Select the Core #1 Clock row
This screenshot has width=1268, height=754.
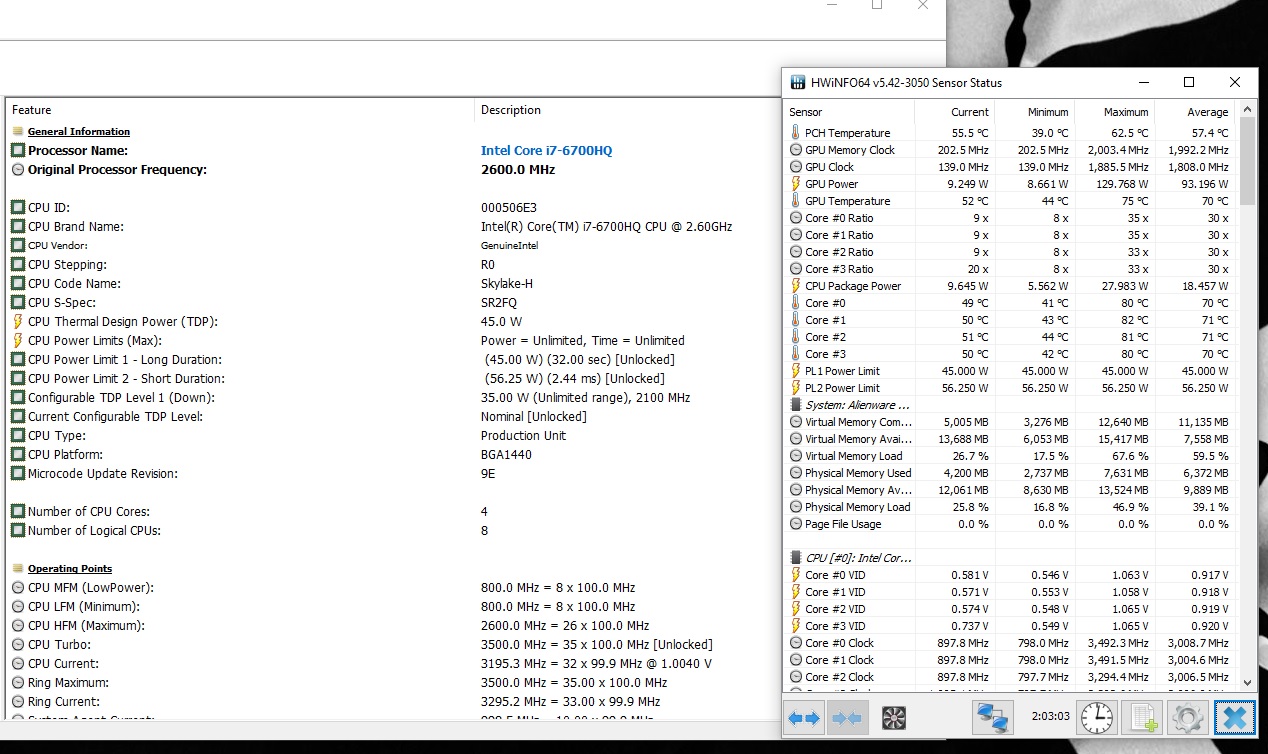[x=1010, y=660]
